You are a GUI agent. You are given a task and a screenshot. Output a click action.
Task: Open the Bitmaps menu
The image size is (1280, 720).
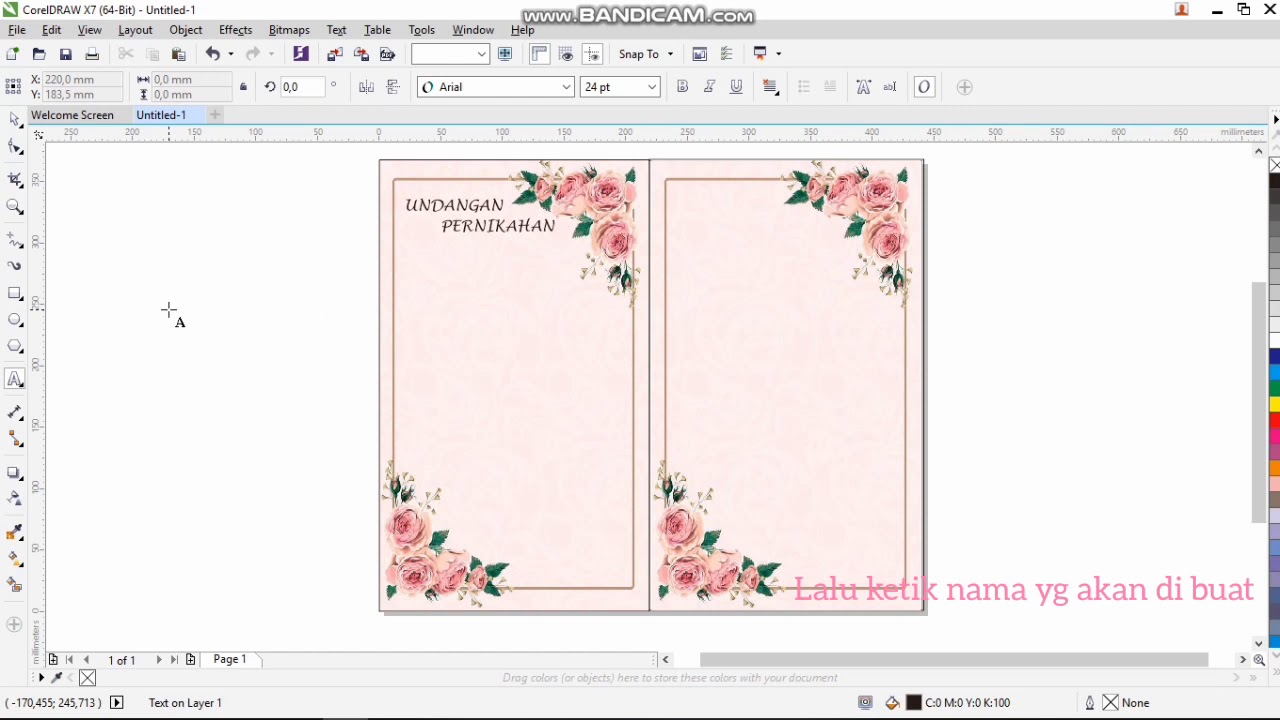click(x=289, y=30)
